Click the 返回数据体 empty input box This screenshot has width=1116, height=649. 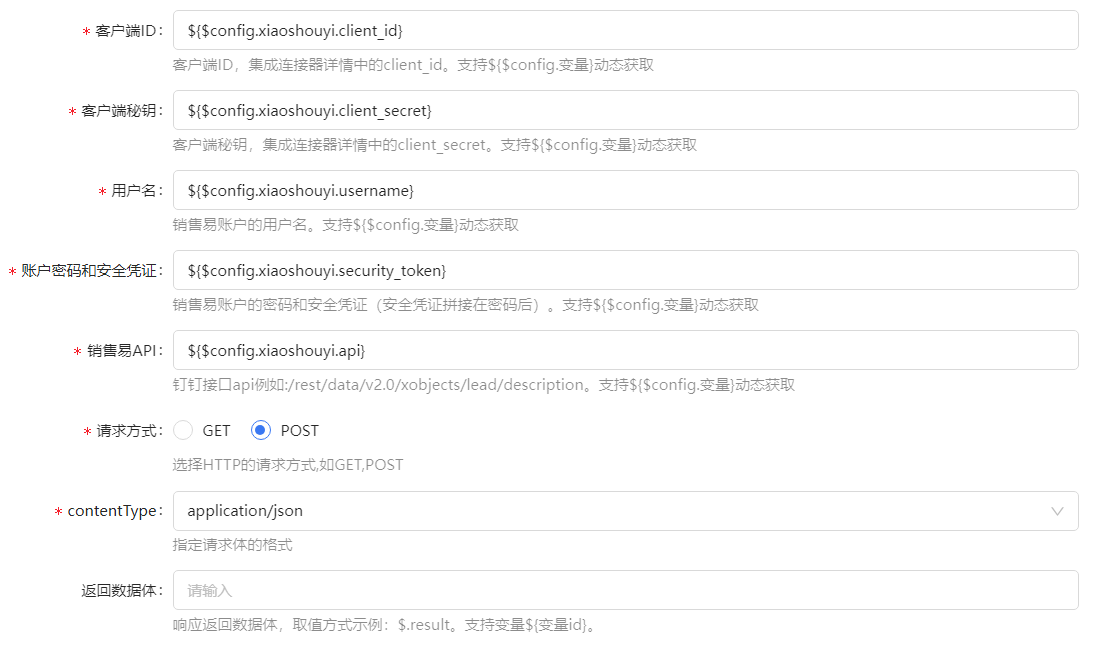(626, 590)
